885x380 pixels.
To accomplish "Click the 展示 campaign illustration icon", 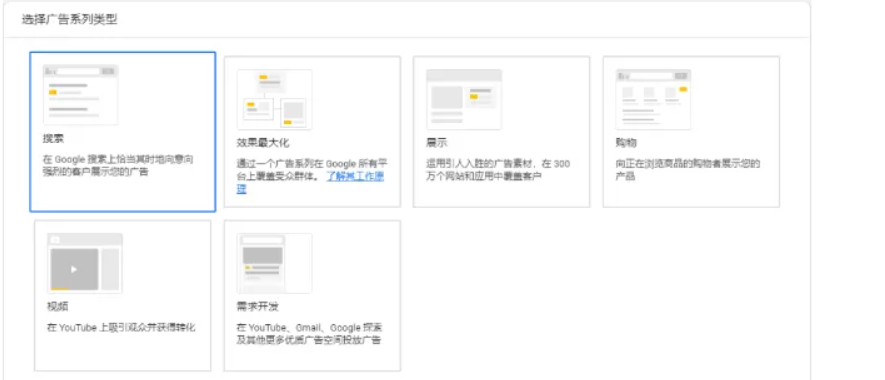I will point(464,99).
